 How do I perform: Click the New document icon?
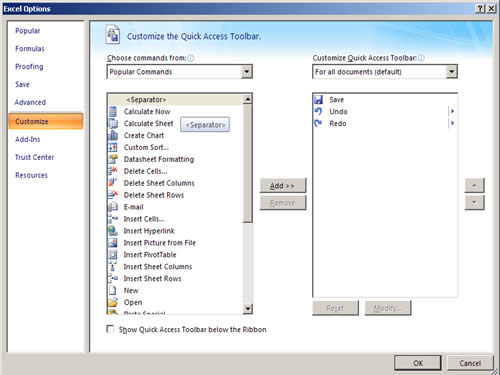point(113,291)
